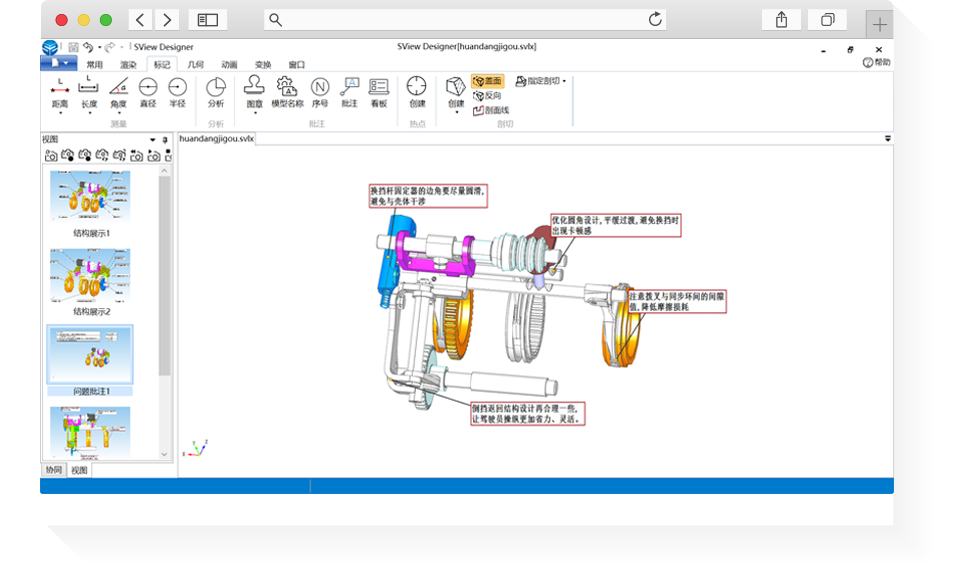
Task: Expand the section 创建 dropdown arrow
Action: point(456,113)
